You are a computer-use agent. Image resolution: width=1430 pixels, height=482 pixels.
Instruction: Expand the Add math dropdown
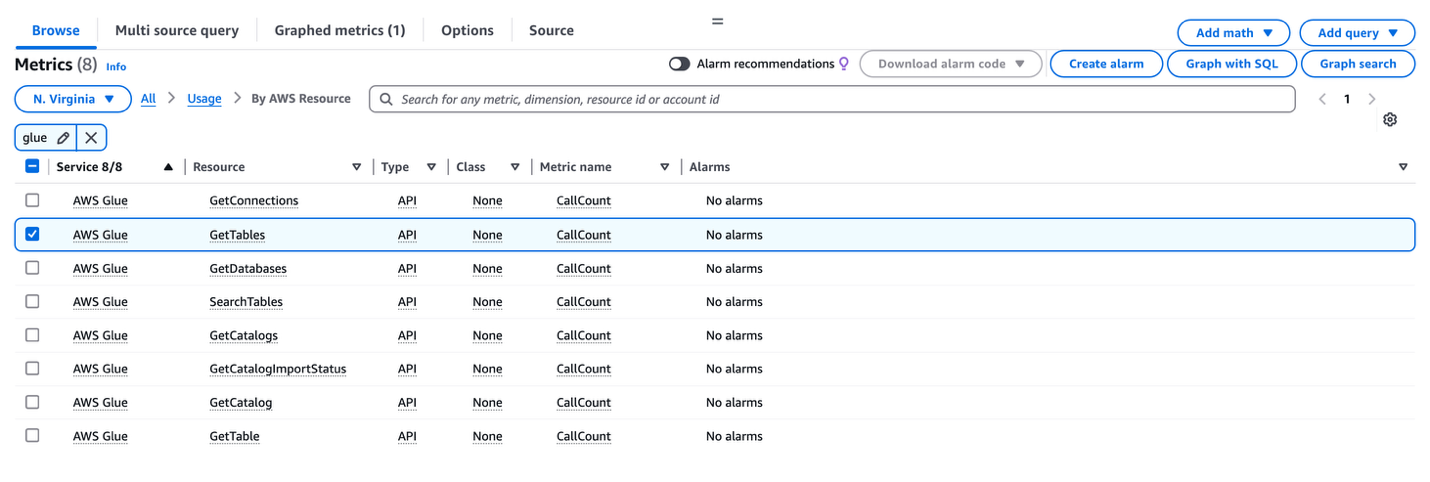tap(1233, 33)
